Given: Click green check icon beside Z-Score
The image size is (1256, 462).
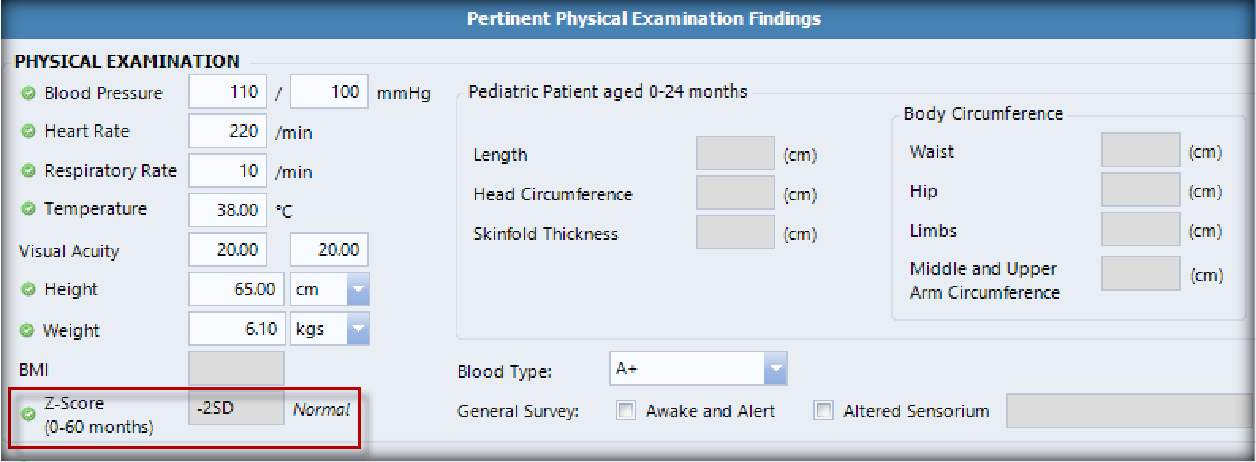Looking at the screenshot, I should pyautogui.click(x=29, y=411).
